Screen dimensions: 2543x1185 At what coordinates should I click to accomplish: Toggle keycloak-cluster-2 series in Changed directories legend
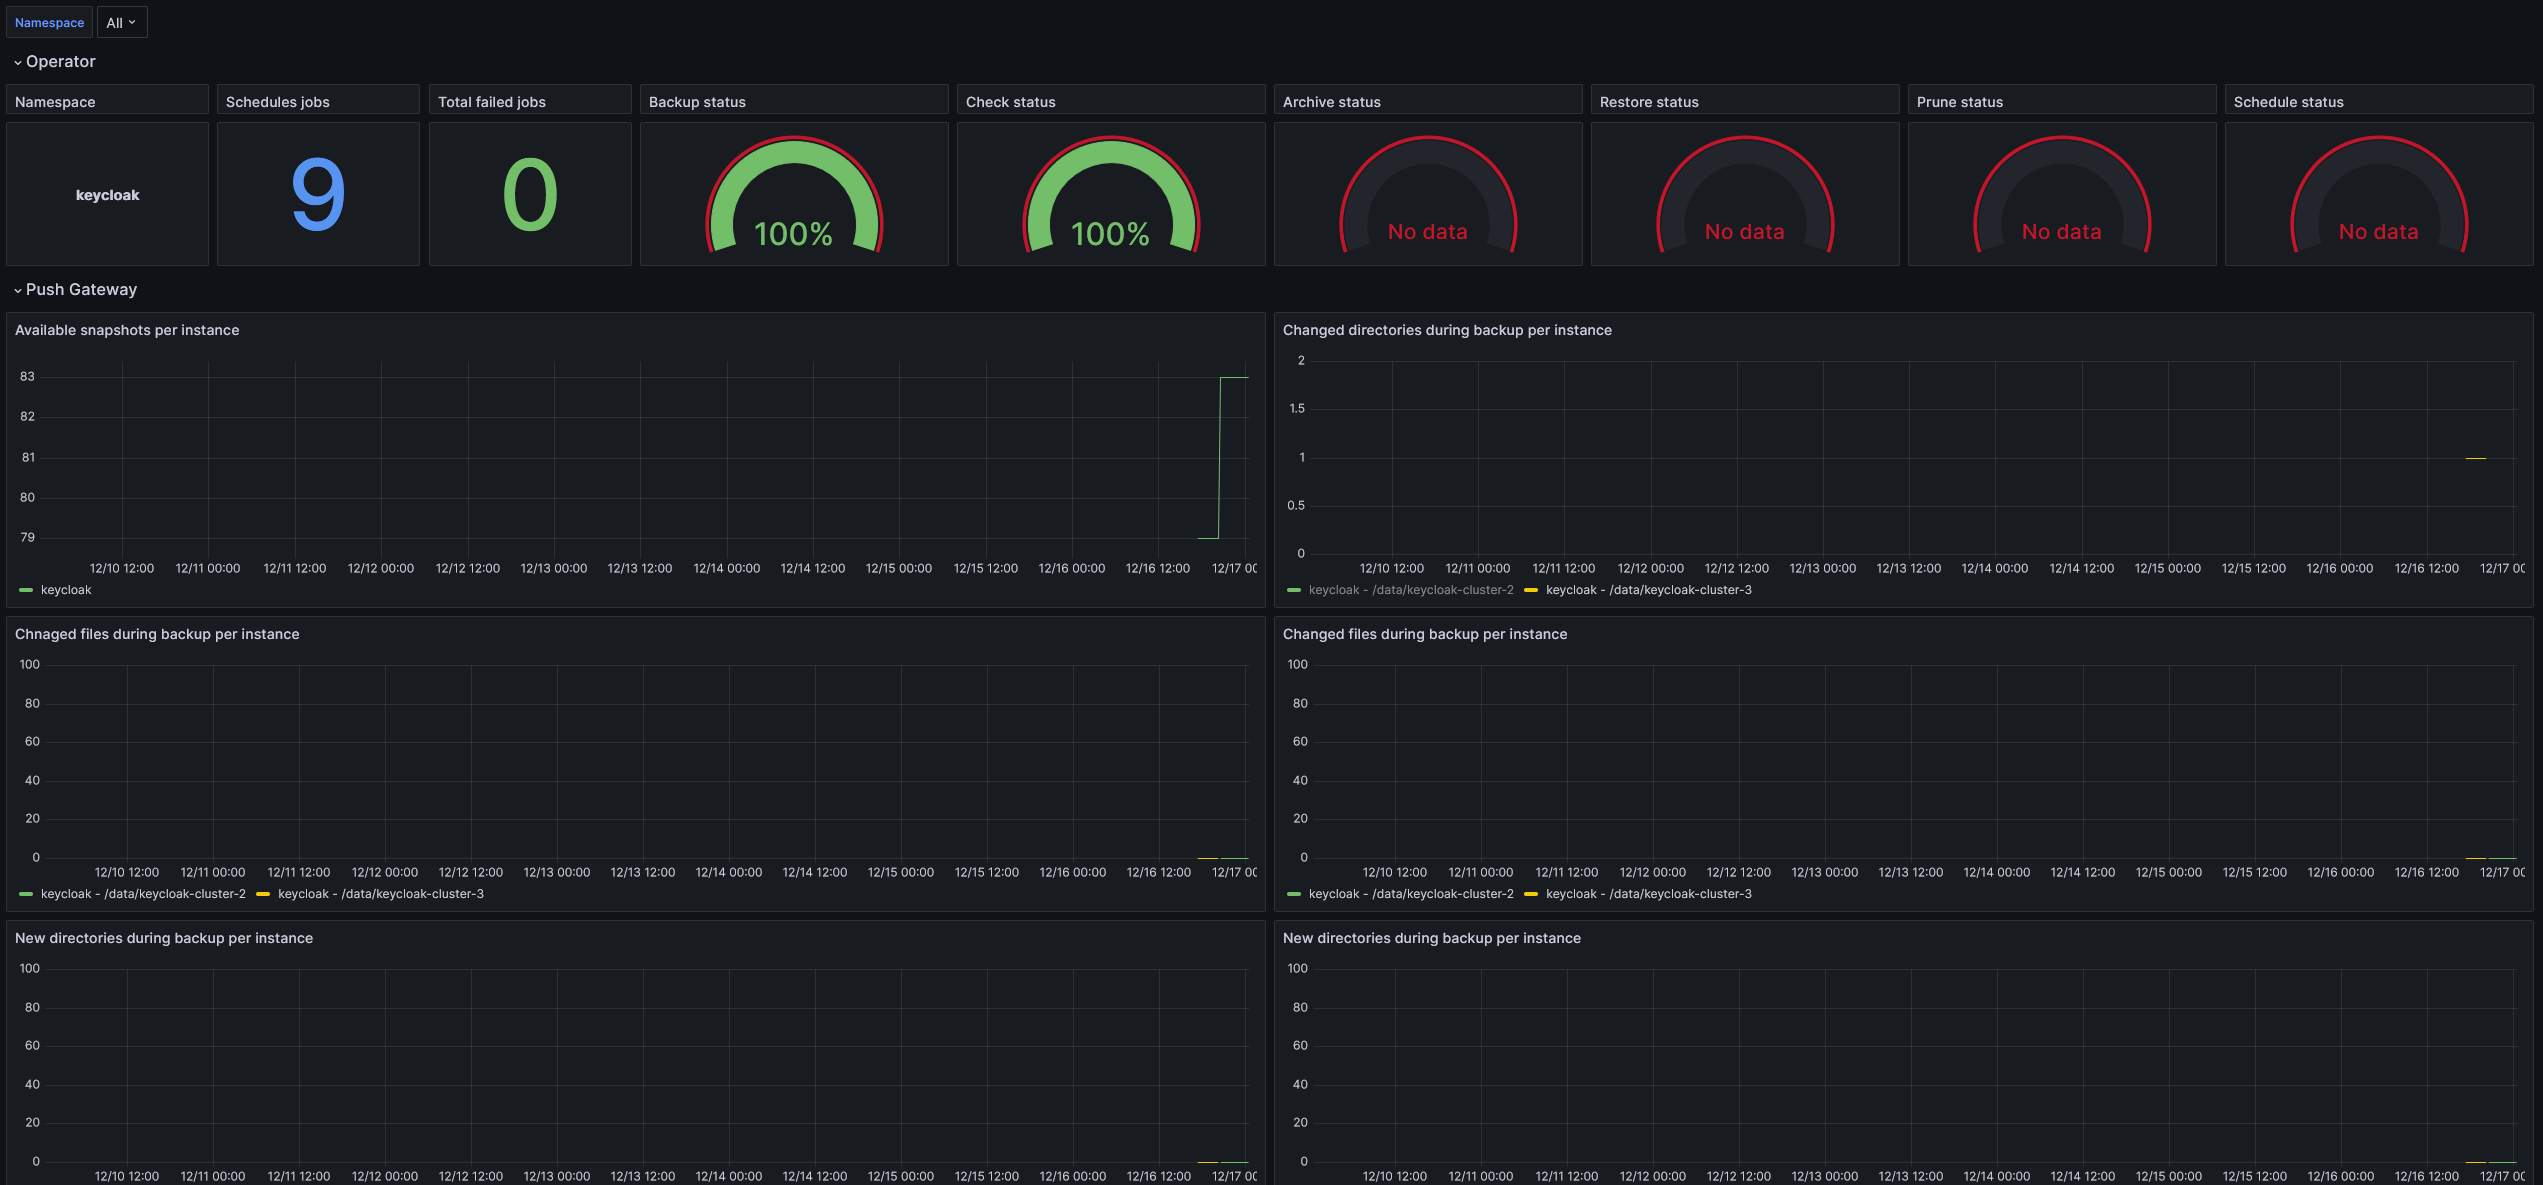coord(1410,590)
